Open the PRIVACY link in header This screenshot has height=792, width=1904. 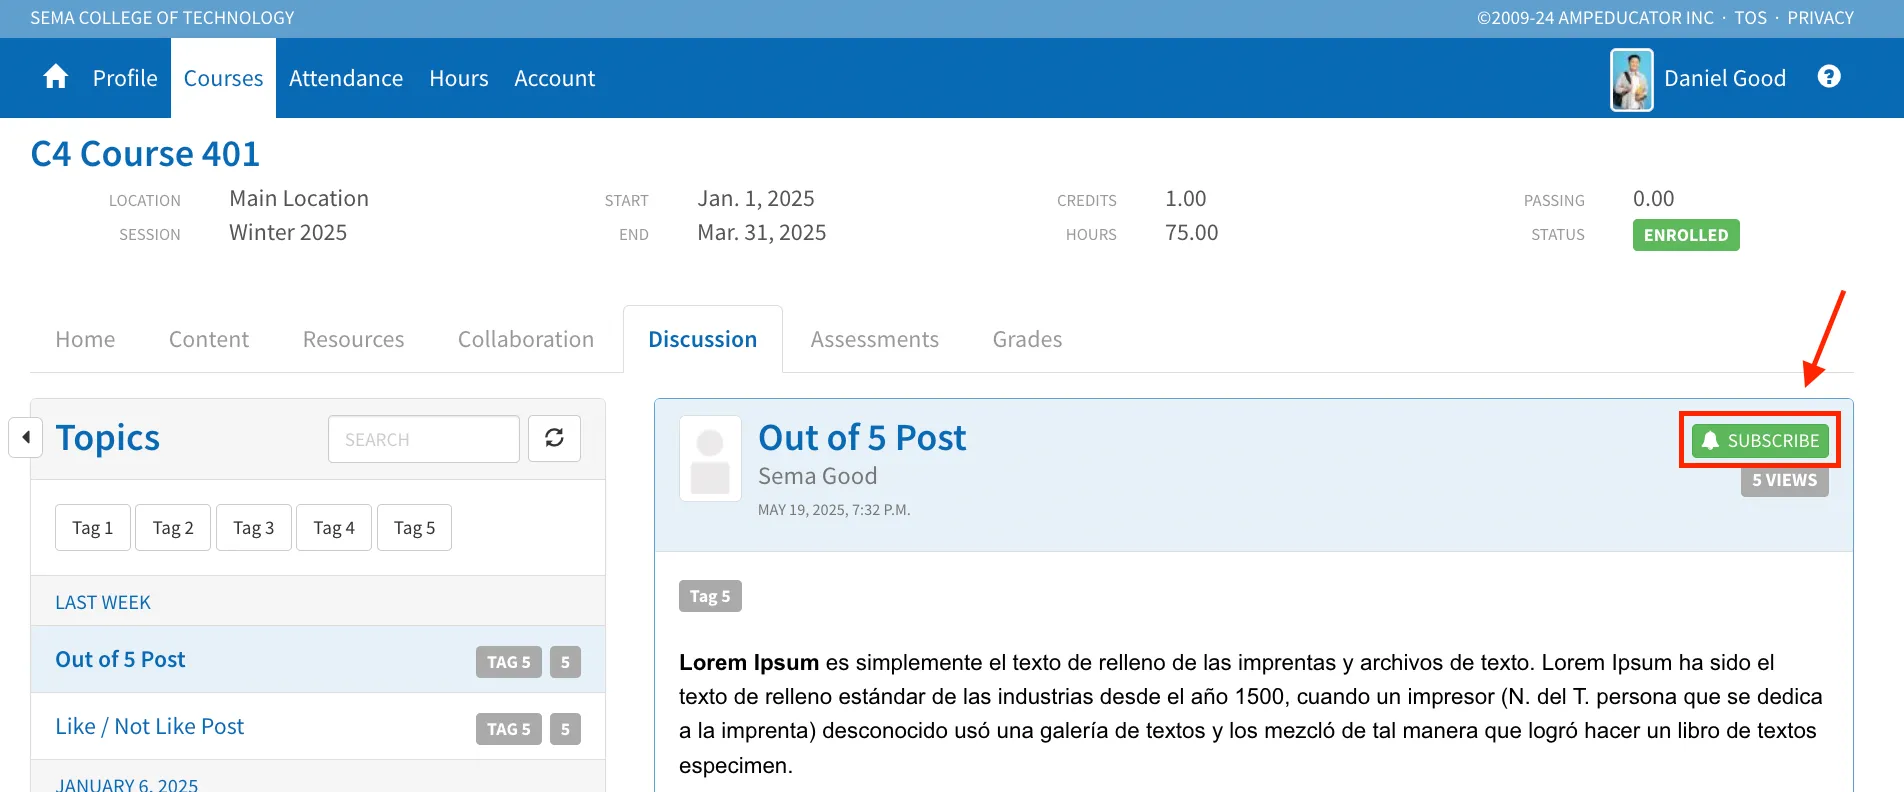point(1820,18)
